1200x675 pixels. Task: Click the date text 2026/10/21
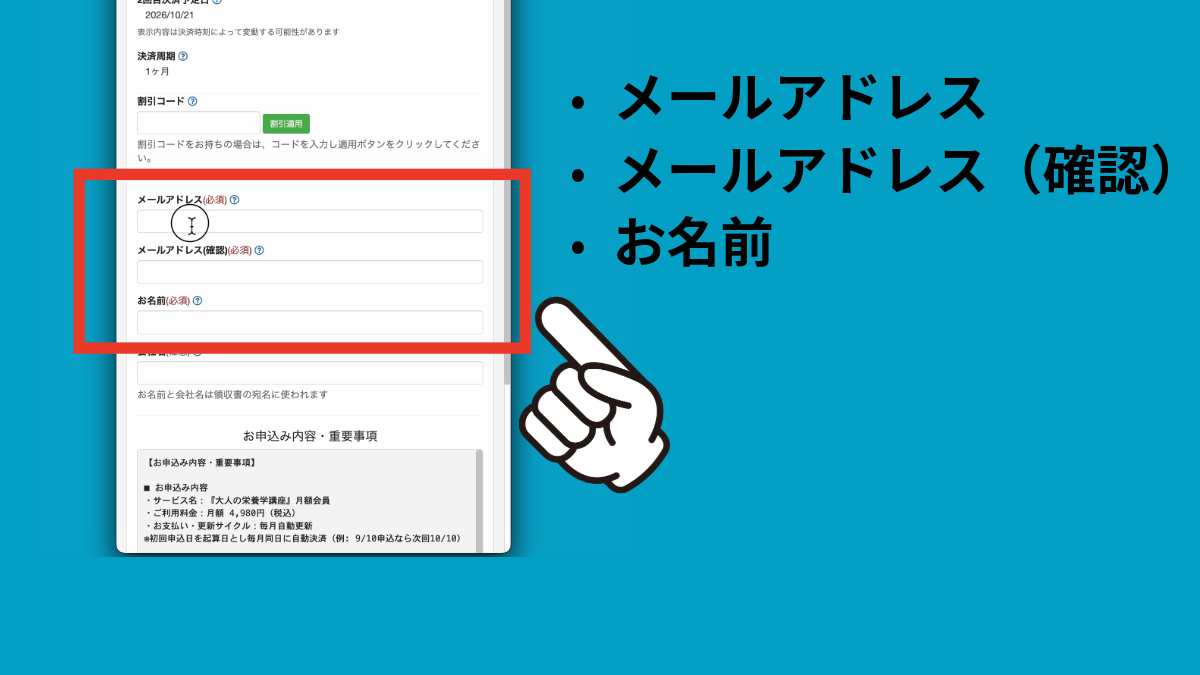tap(169, 15)
